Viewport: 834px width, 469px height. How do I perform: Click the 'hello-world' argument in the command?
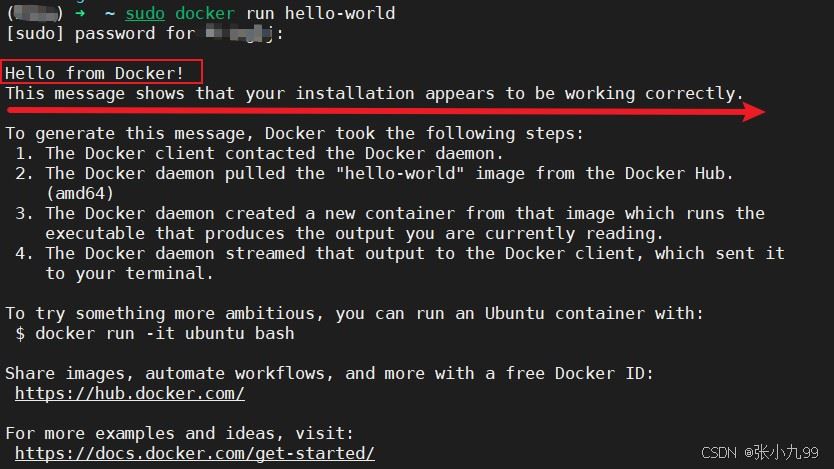[340, 13]
